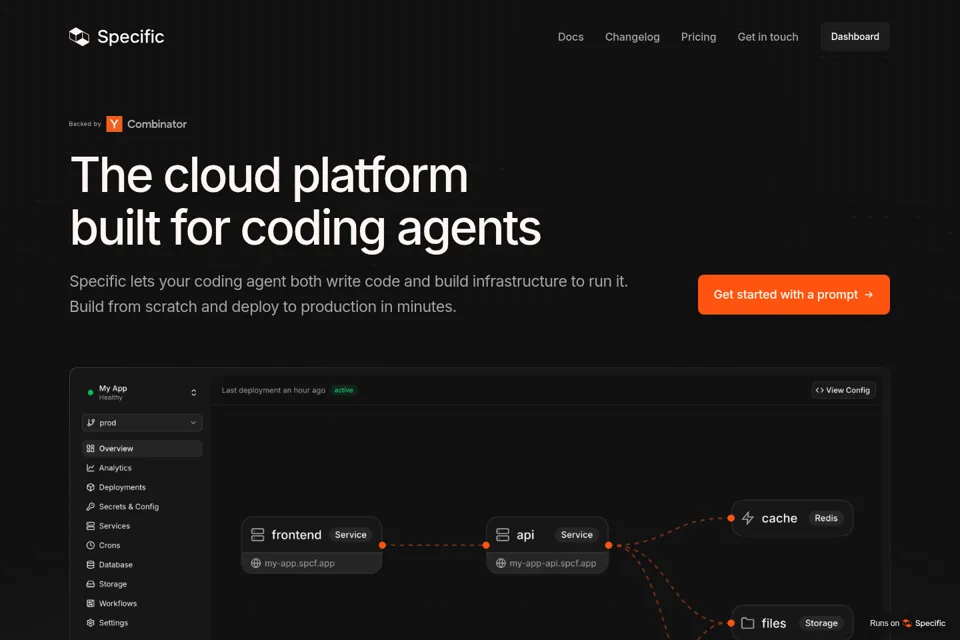960x640 pixels.
Task: Click the Runs on Specific badge
Action: pos(907,623)
